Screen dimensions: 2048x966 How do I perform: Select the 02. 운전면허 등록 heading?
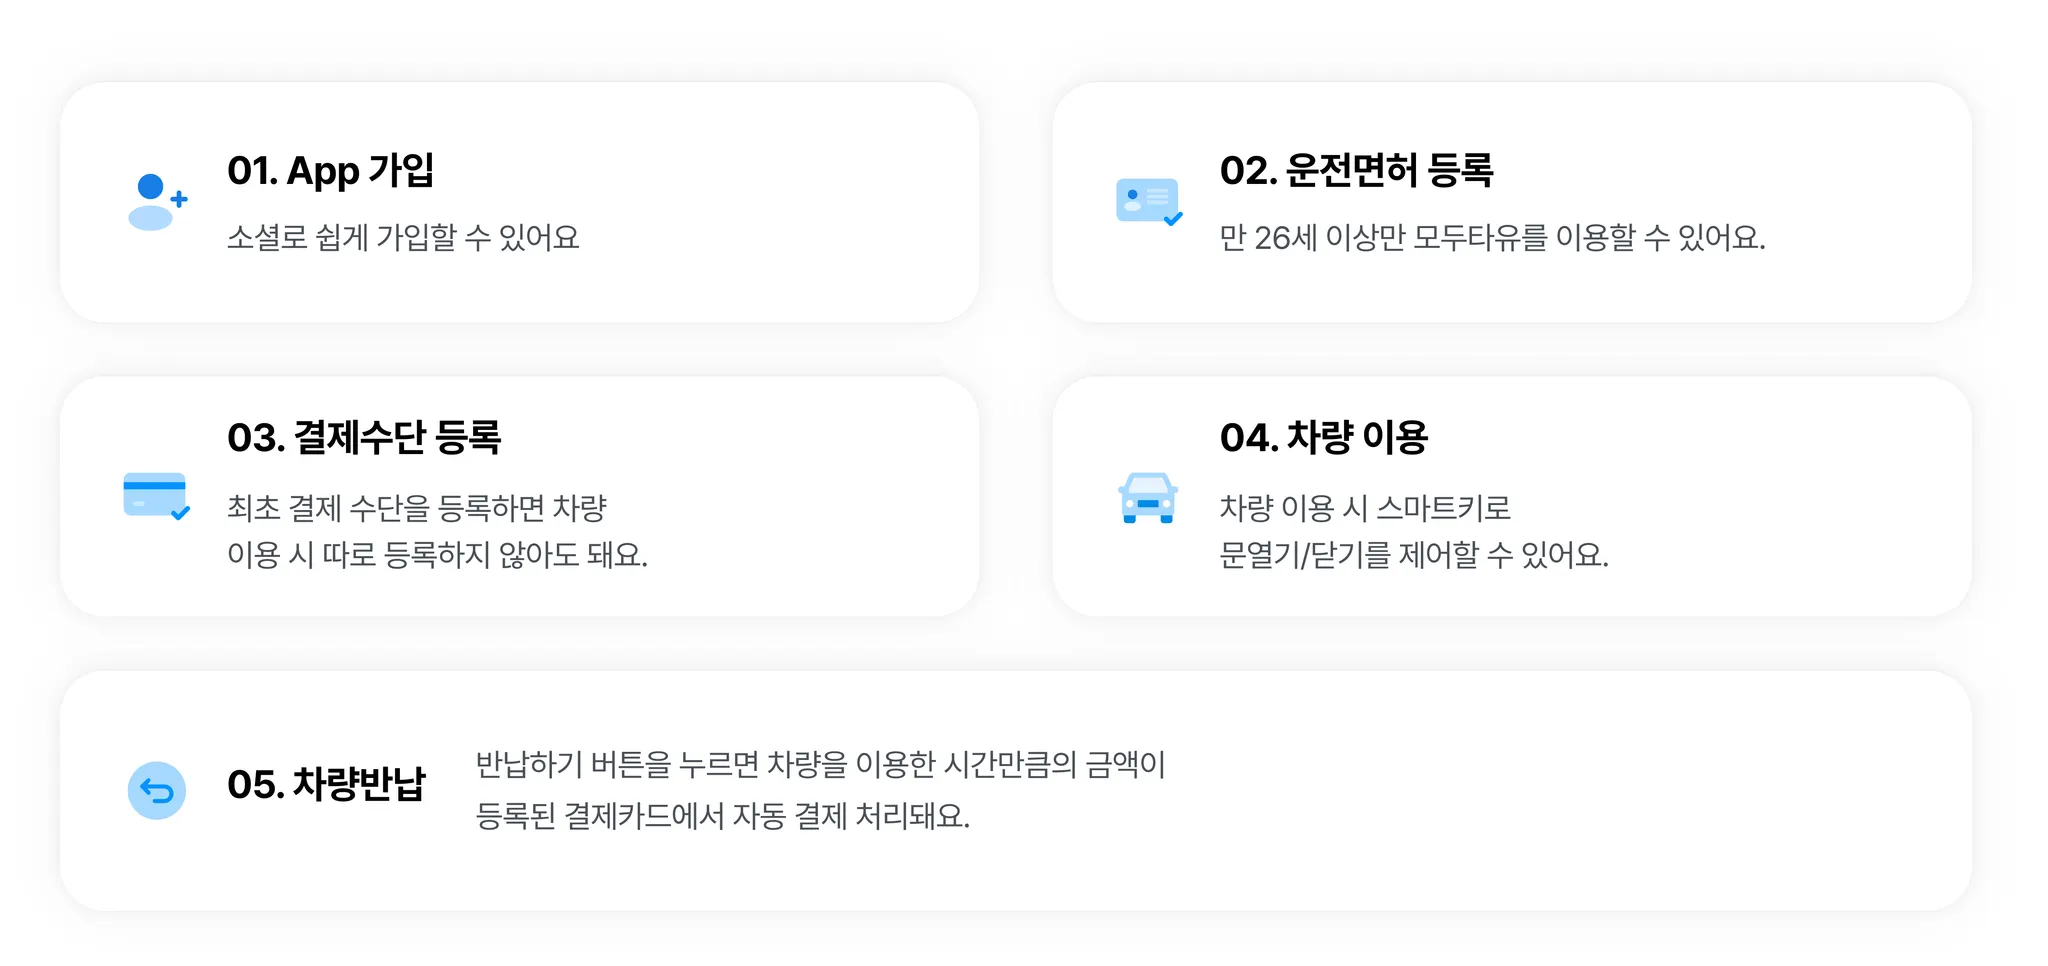point(1356,170)
